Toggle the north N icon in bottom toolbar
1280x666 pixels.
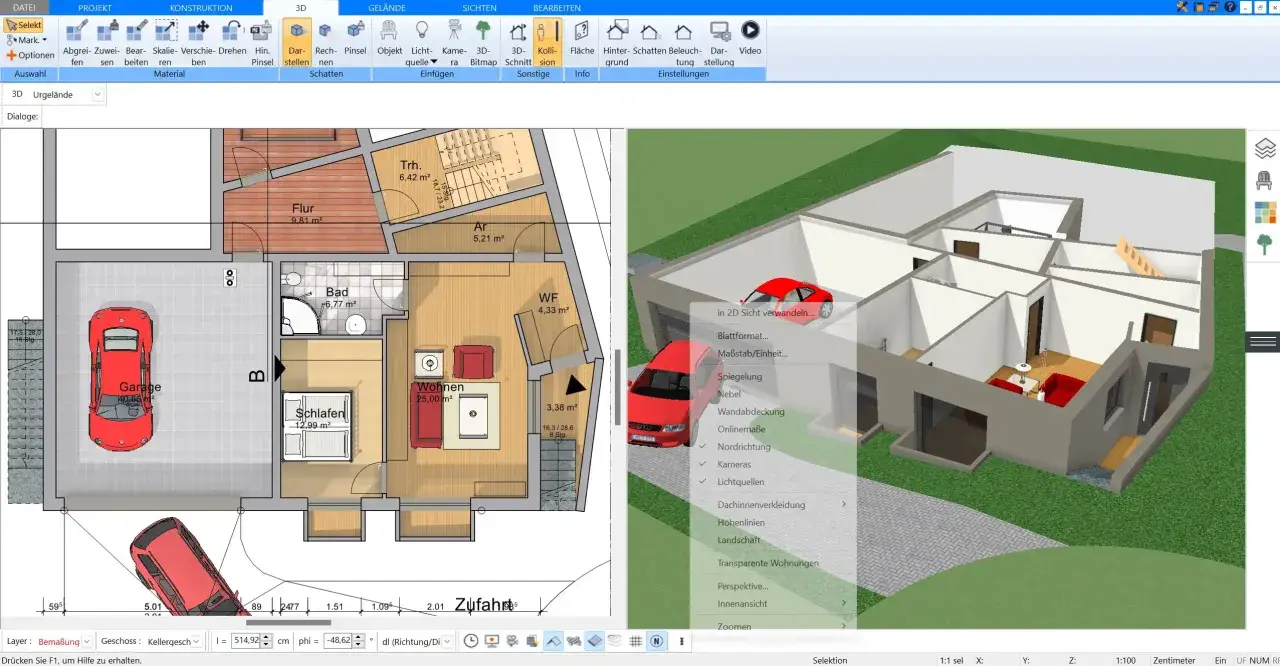[x=657, y=641]
